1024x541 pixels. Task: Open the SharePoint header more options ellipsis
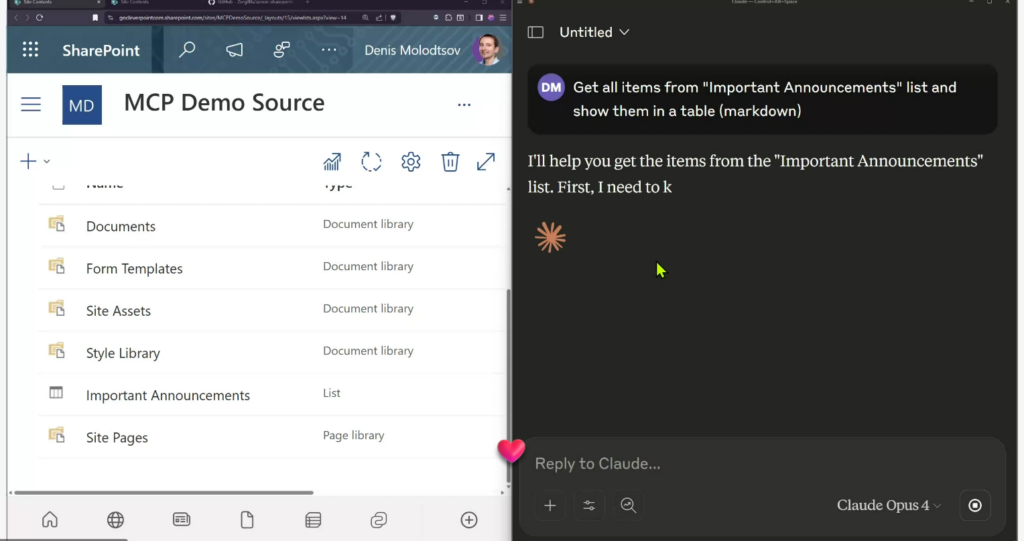pyautogui.click(x=329, y=50)
